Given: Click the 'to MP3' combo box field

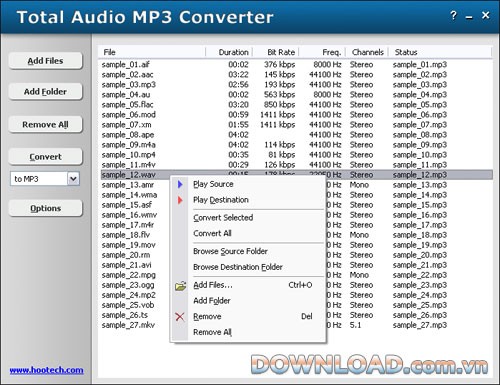Looking at the screenshot, I should tap(45, 179).
